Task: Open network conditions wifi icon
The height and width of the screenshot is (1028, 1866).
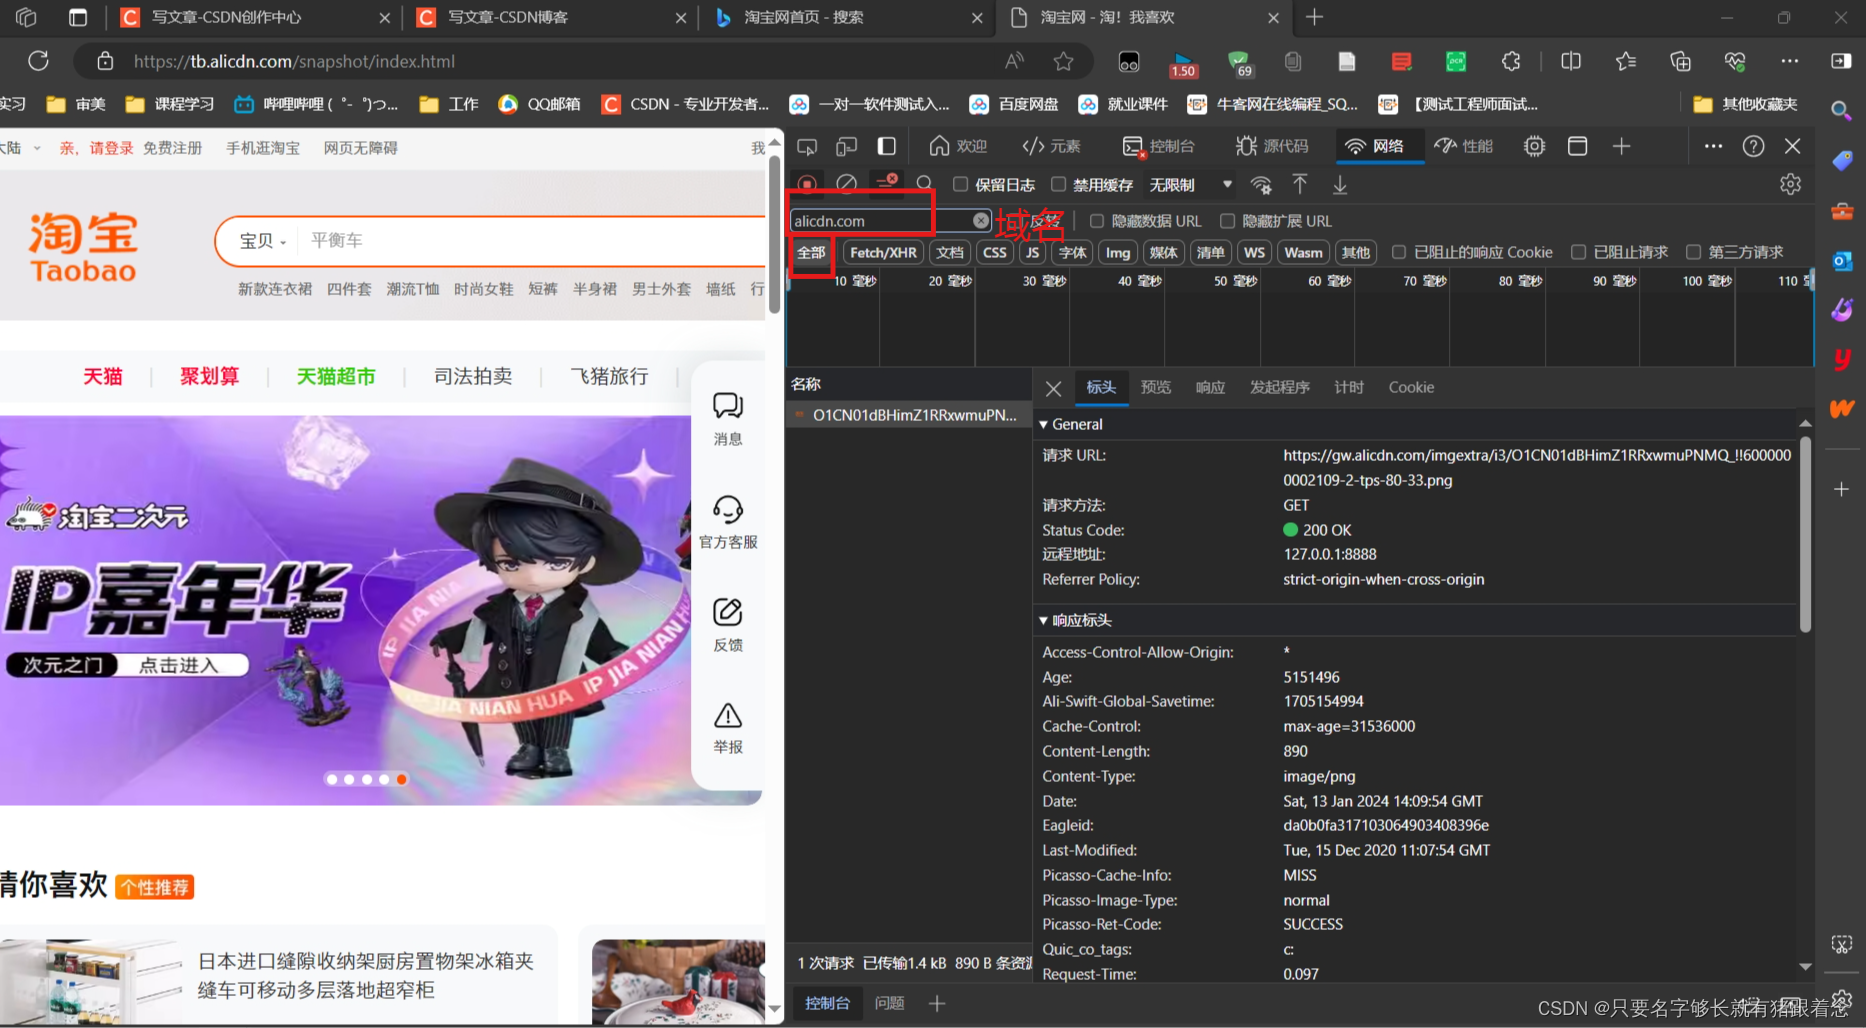Action: tap(1261, 185)
